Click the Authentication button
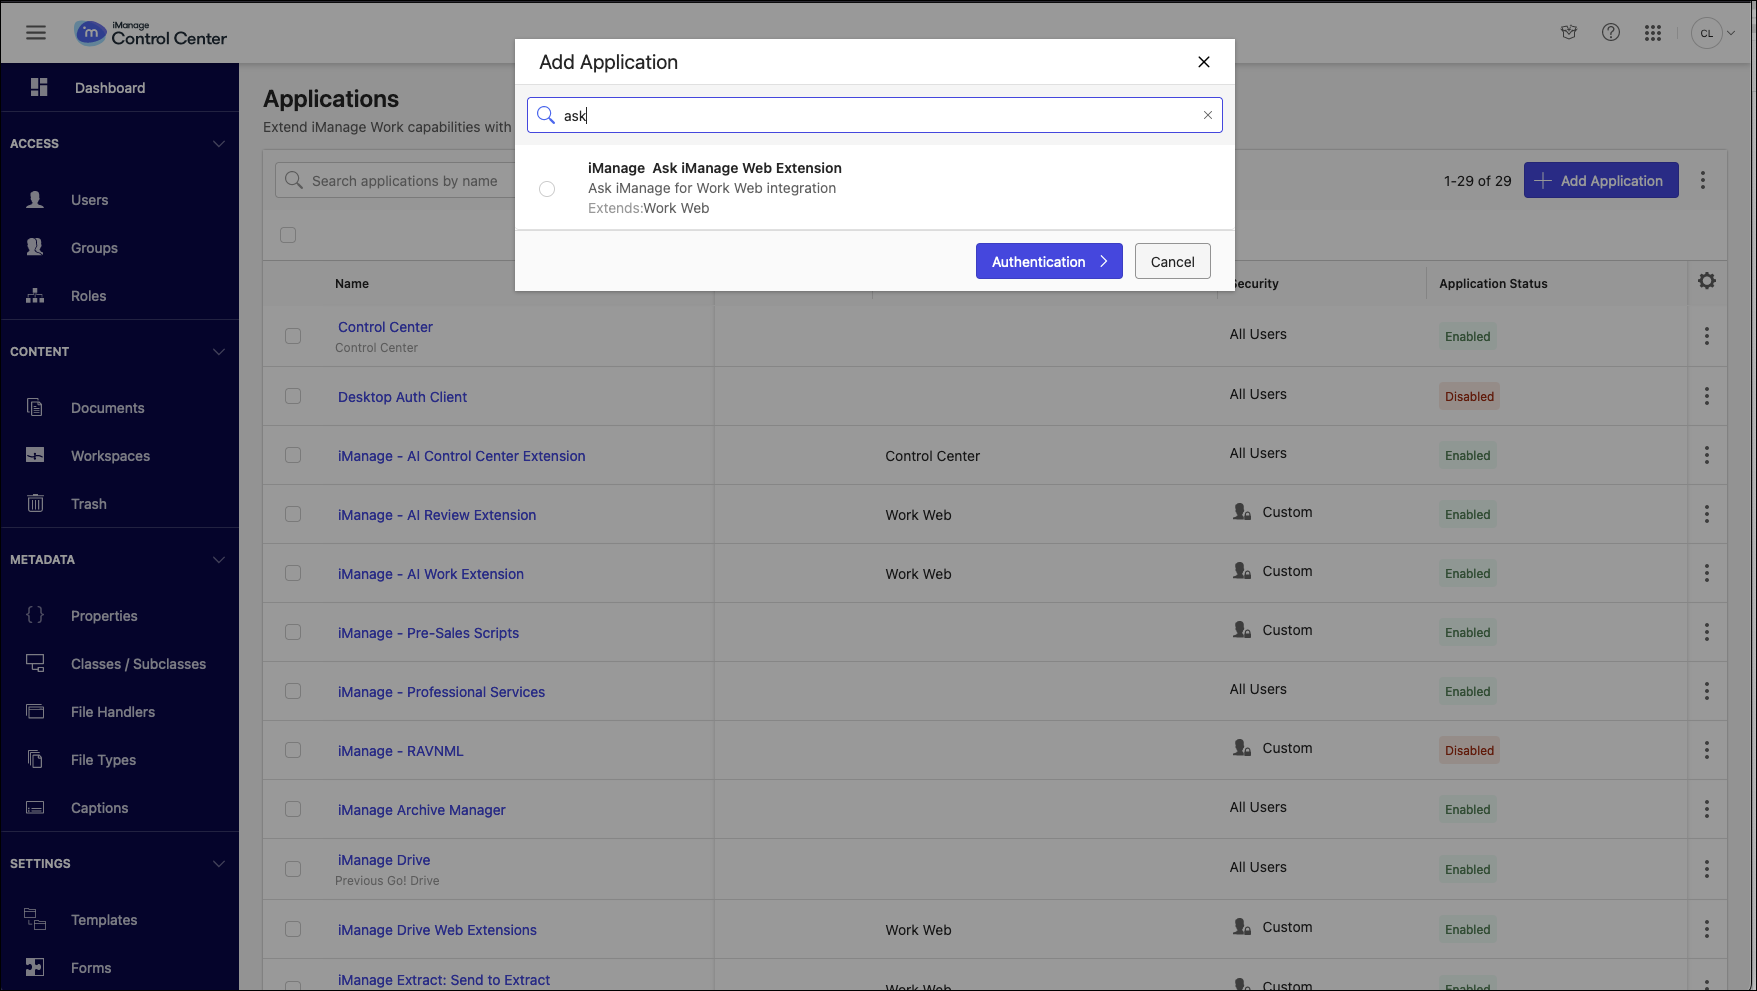The width and height of the screenshot is (1757, 991). [x=1049, y=261]
